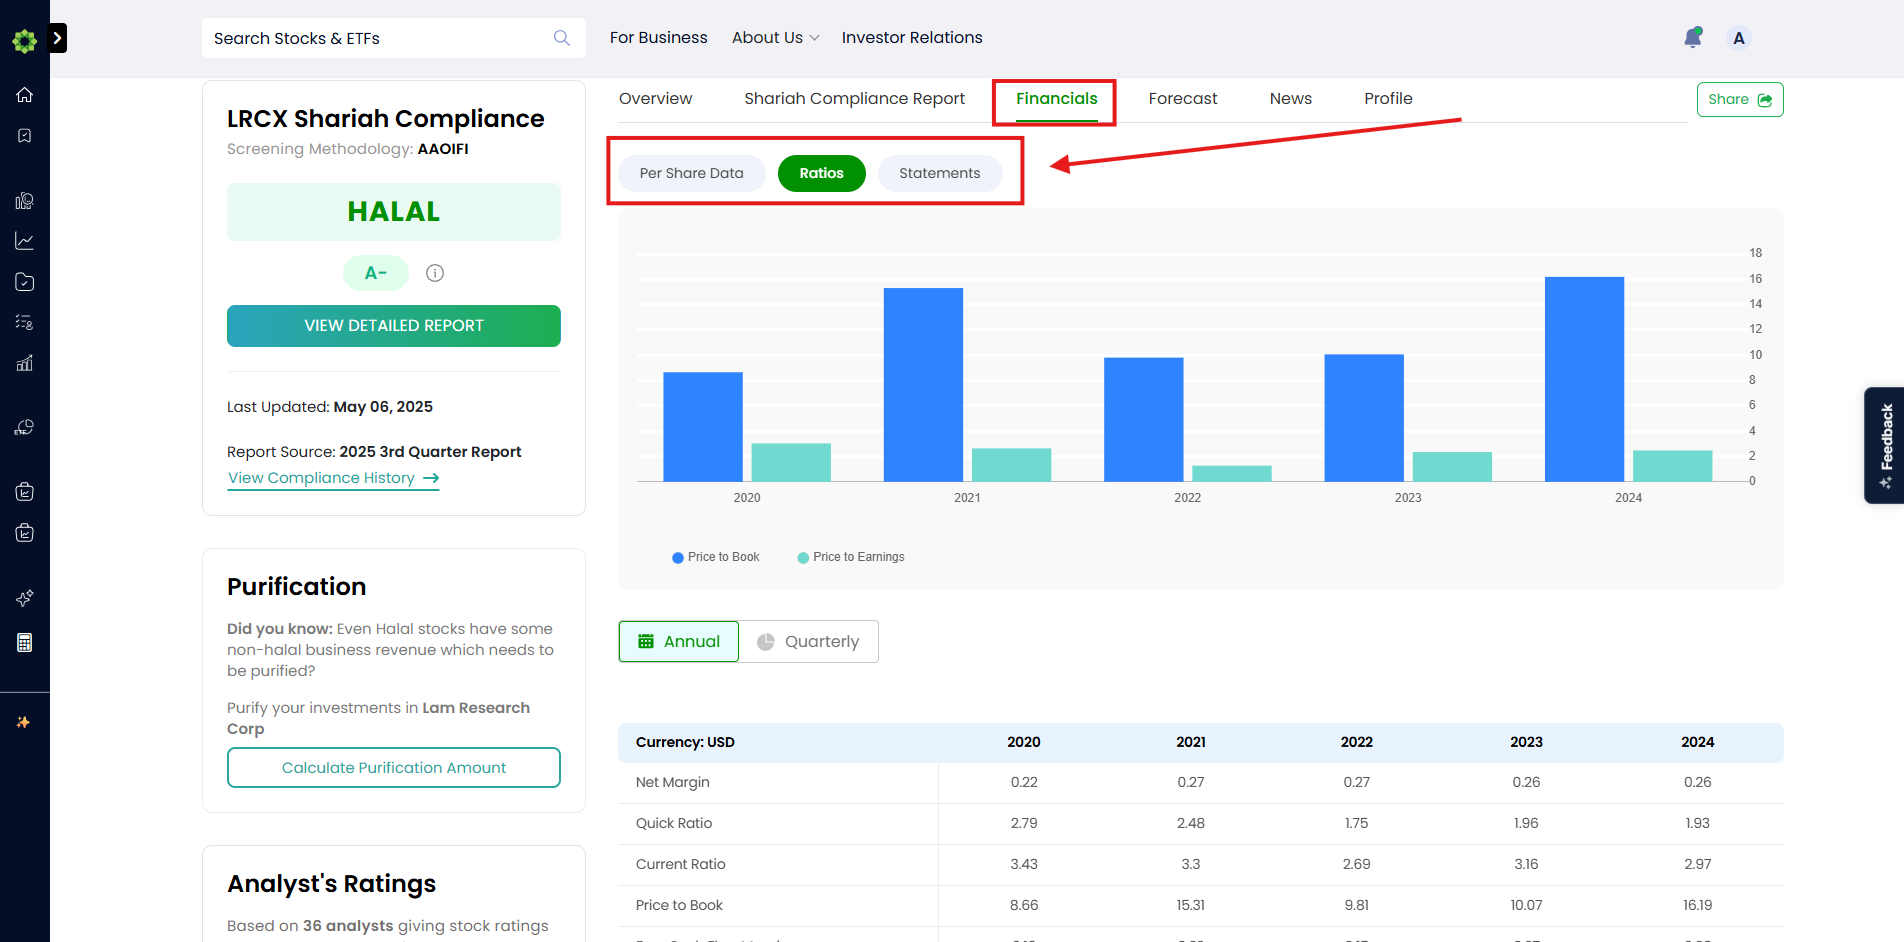Click the Current Ratio row label

681,865
